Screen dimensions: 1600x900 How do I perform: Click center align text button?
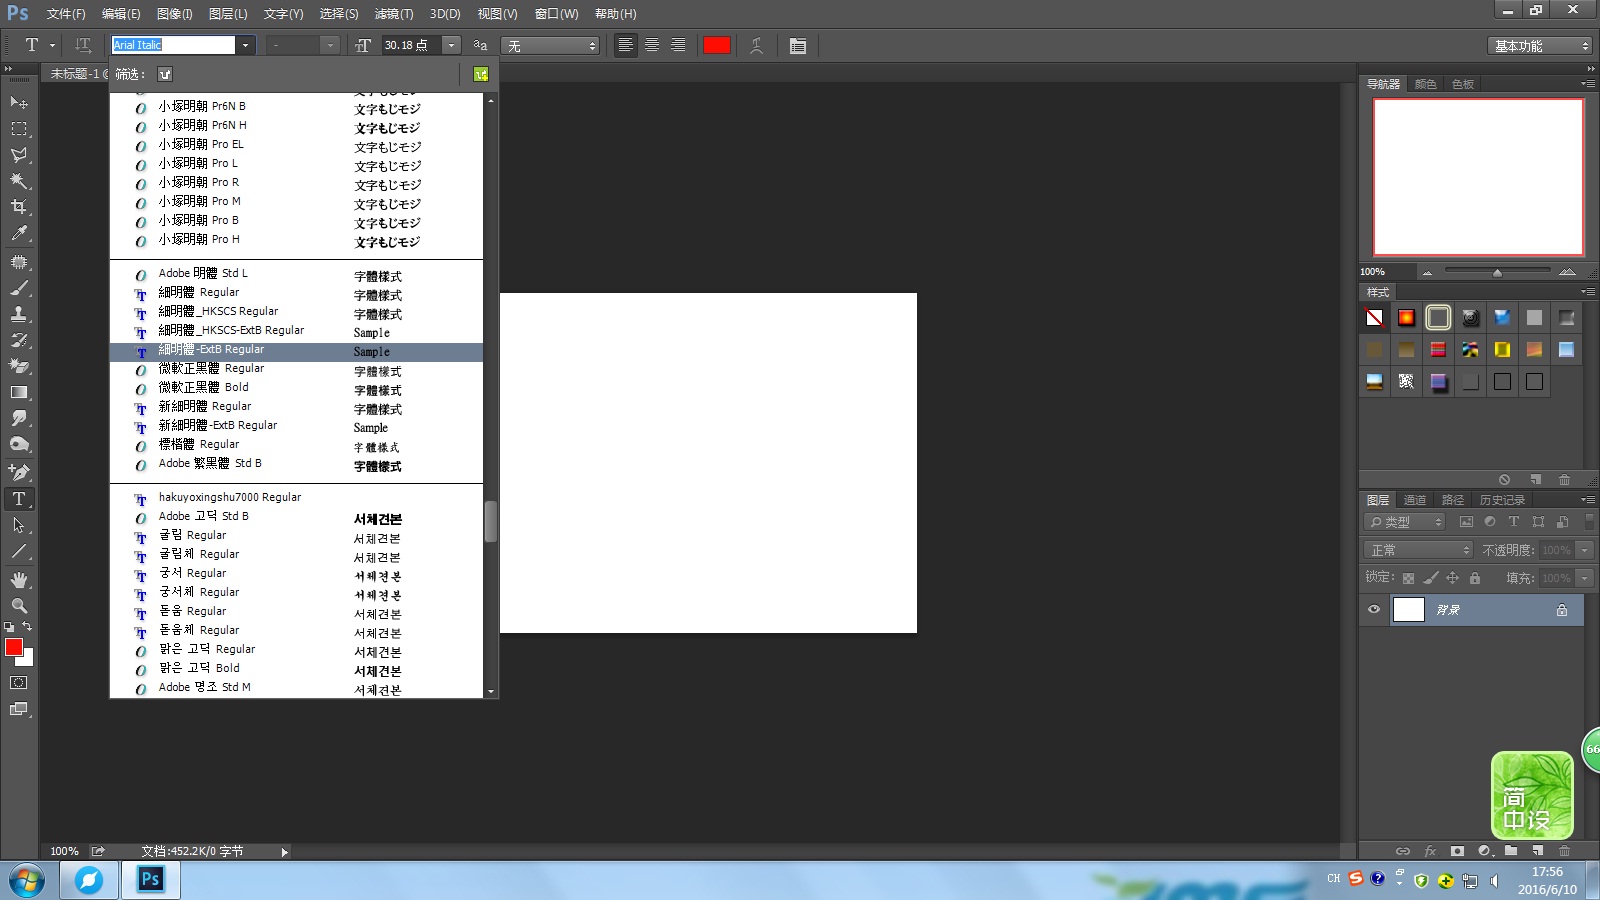click(652, 45)
